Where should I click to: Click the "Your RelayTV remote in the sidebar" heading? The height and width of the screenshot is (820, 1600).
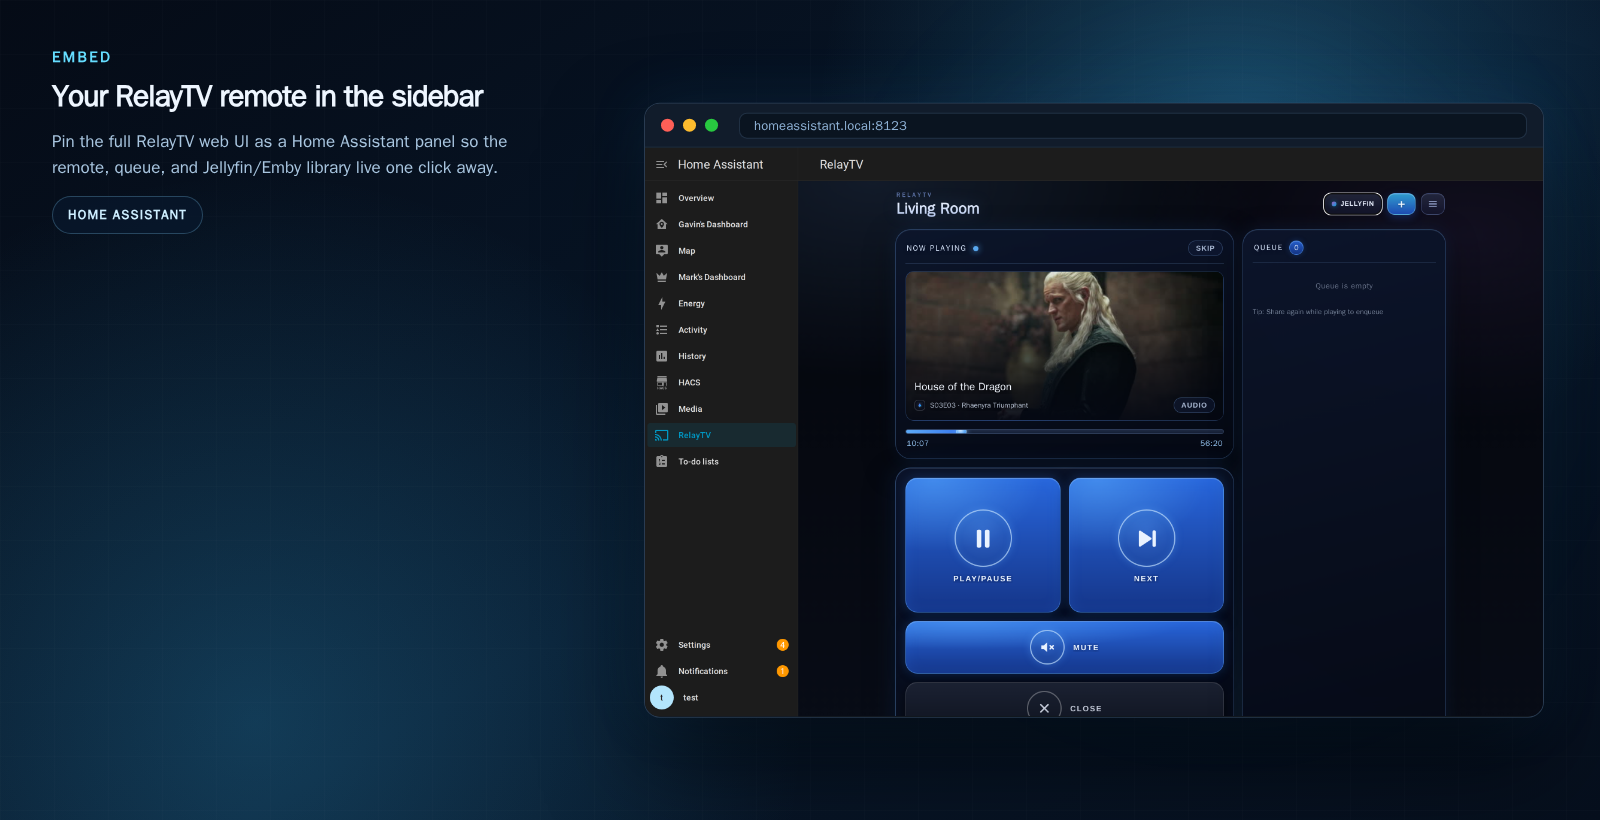coord(267,97)
